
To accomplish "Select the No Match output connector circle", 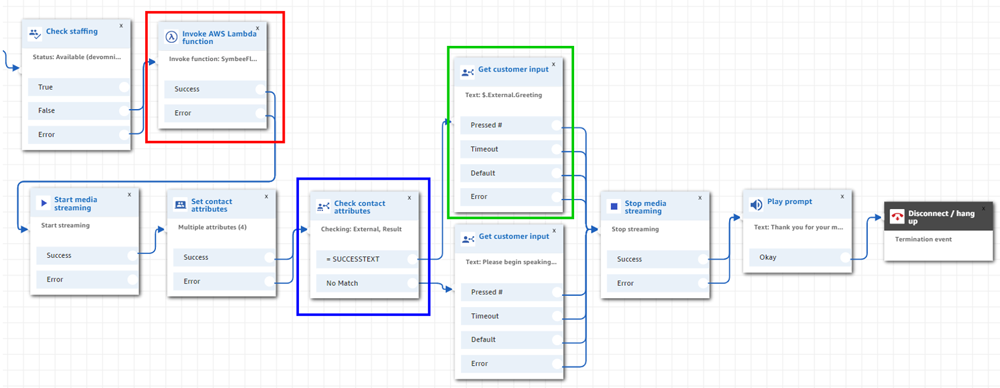I will [412, 283].
